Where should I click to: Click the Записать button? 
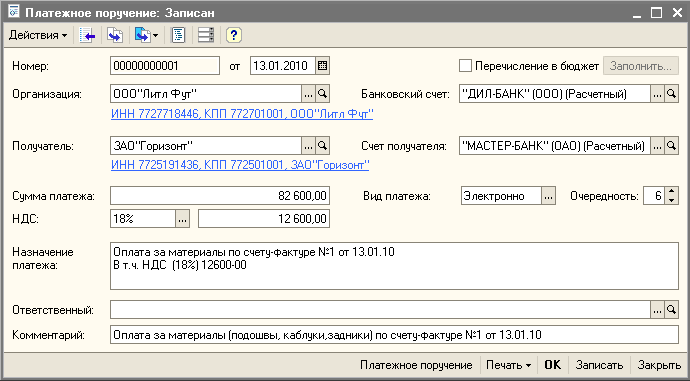pos(599,365)
